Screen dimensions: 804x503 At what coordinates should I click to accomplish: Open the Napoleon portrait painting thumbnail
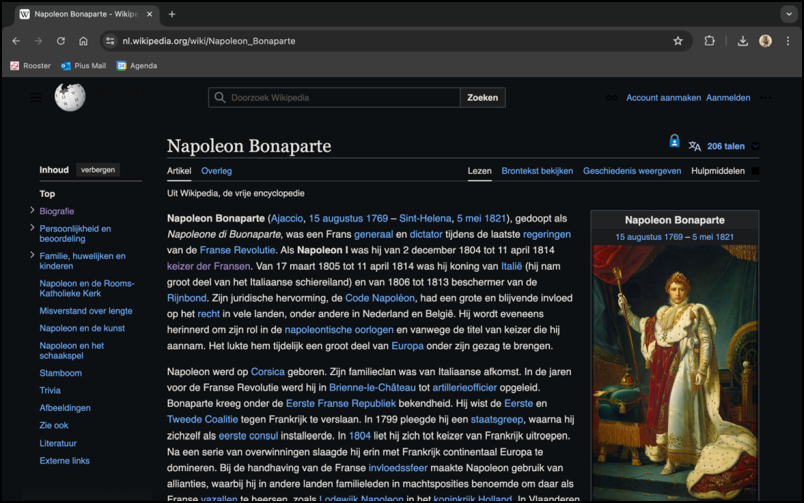(x=675, y=372)
